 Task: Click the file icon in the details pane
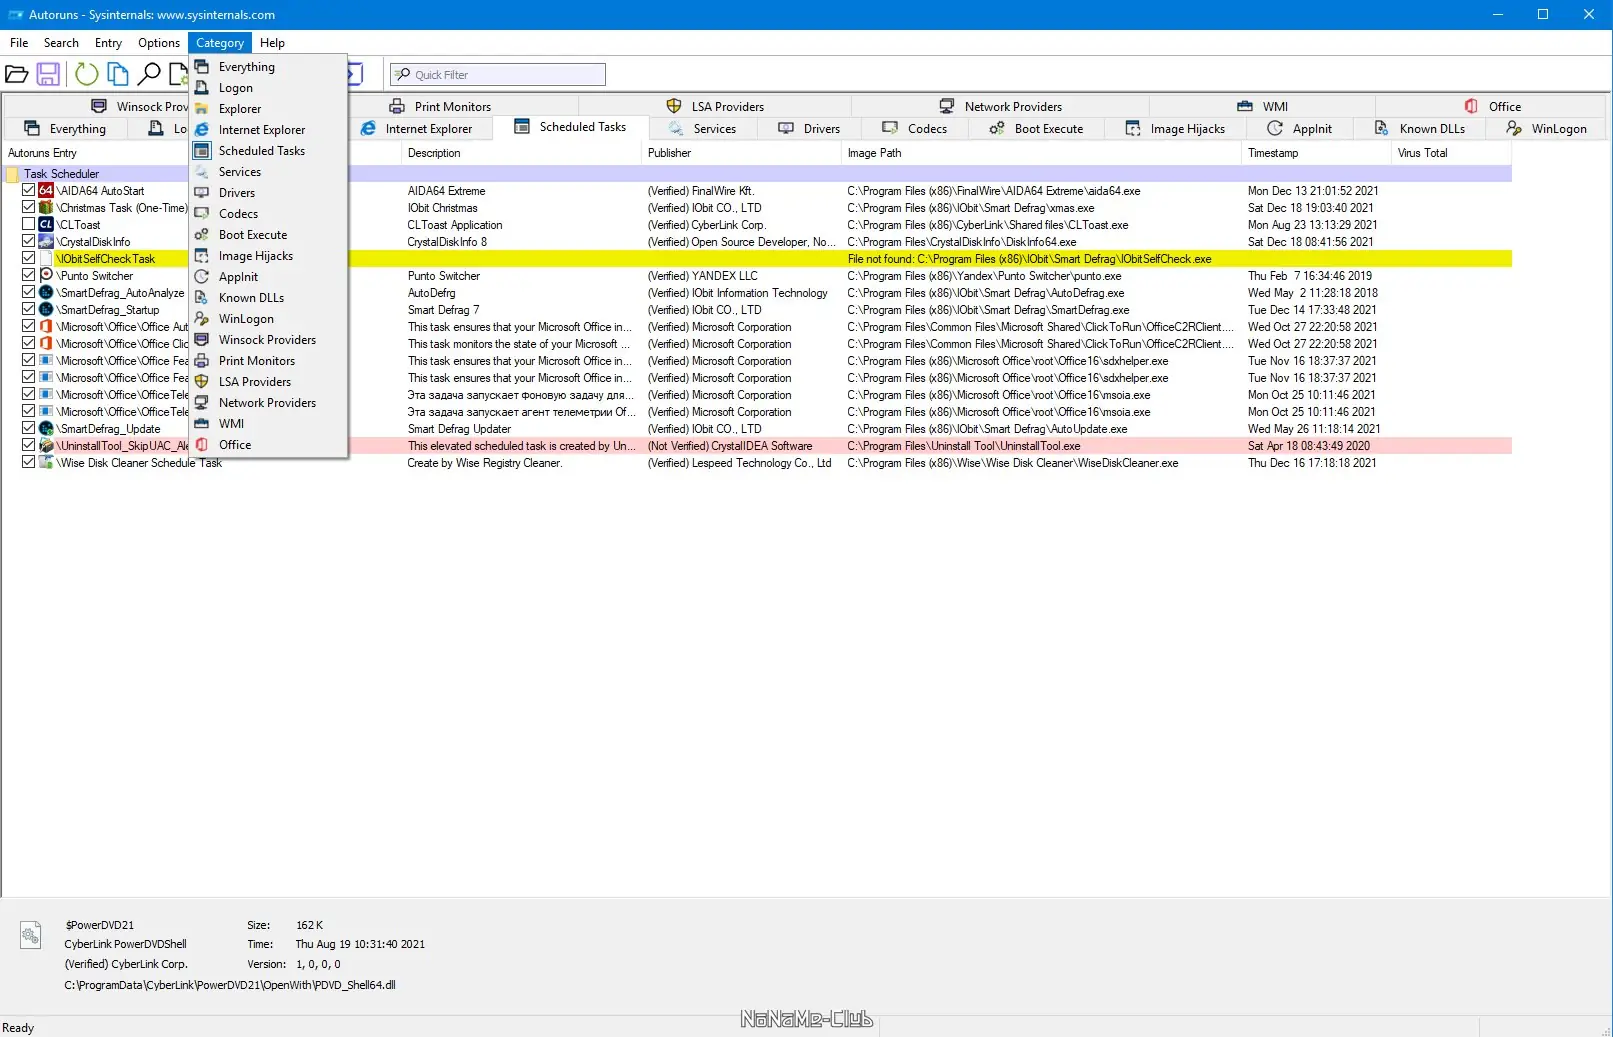[31, 935]
